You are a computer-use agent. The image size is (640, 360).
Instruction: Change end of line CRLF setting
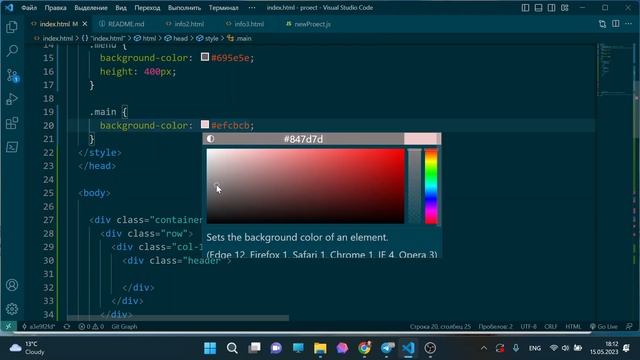tap(551, 327)
